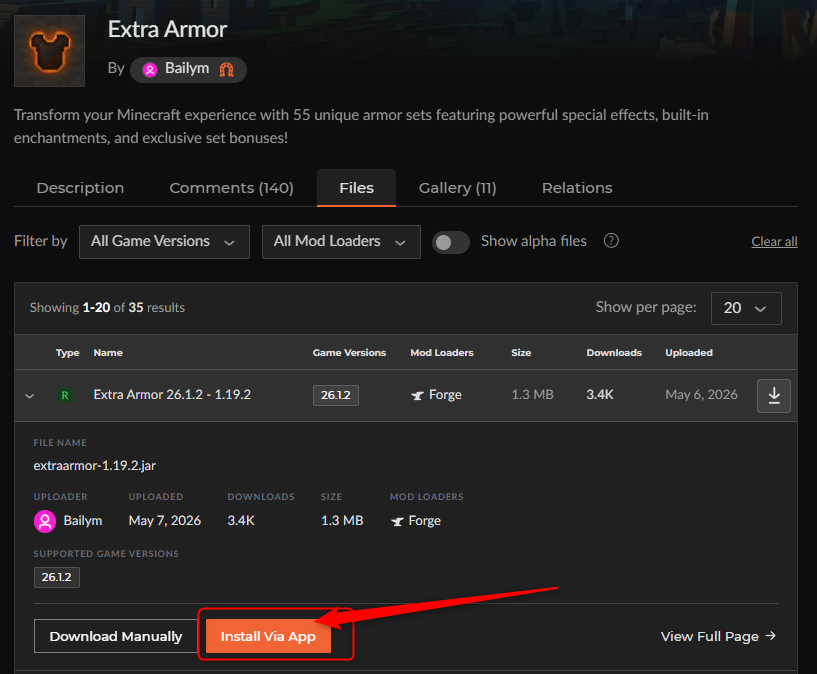Open the All Mod Loaders dropdown
Image resolution: width=817 pixels, height=674 pixels.
(341, 242)
